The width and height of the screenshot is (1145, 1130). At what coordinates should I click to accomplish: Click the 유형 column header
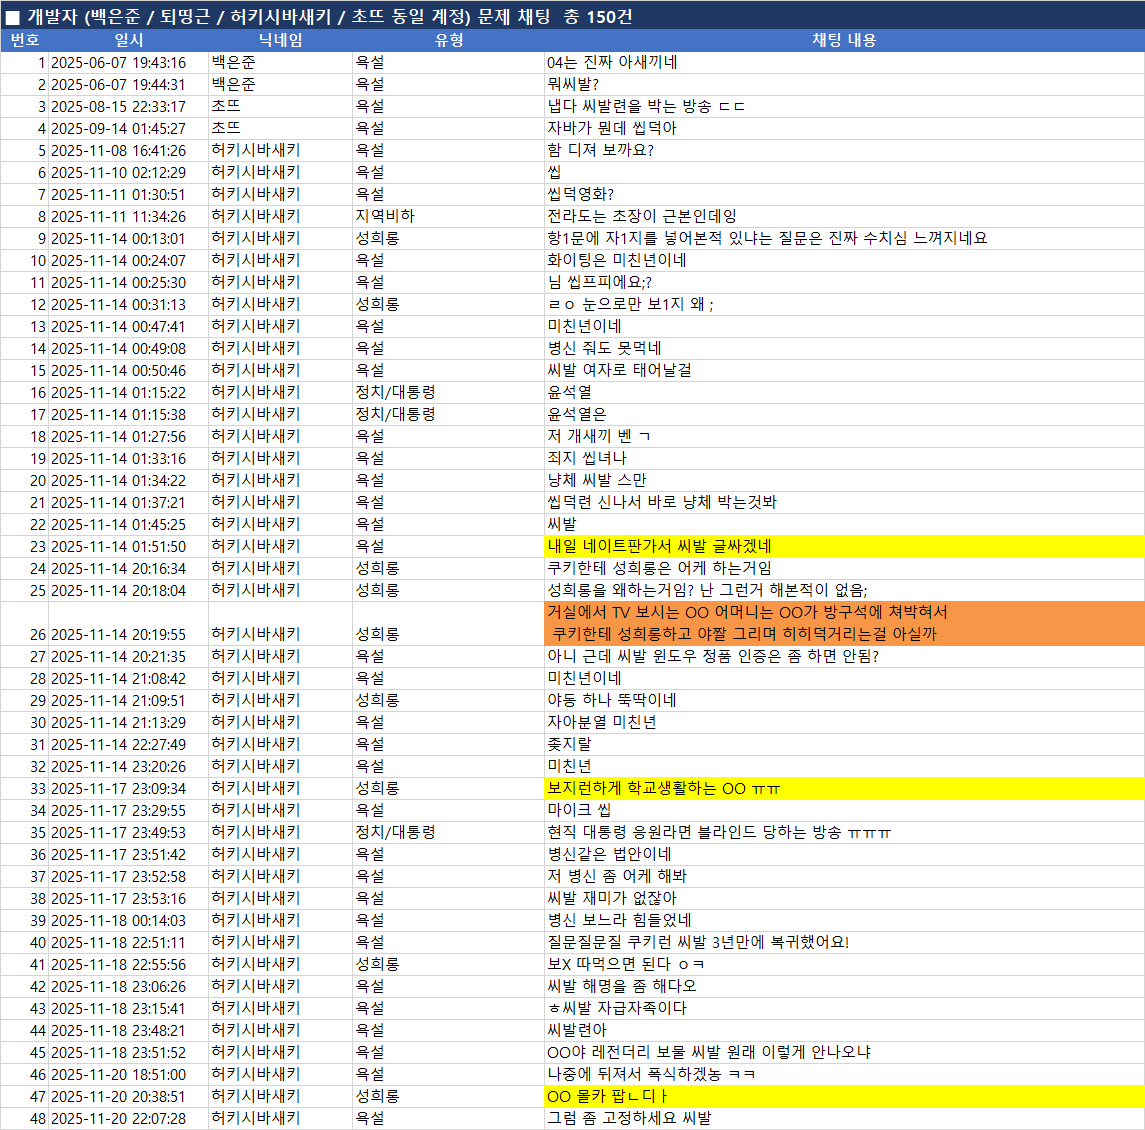pos(448,40)
